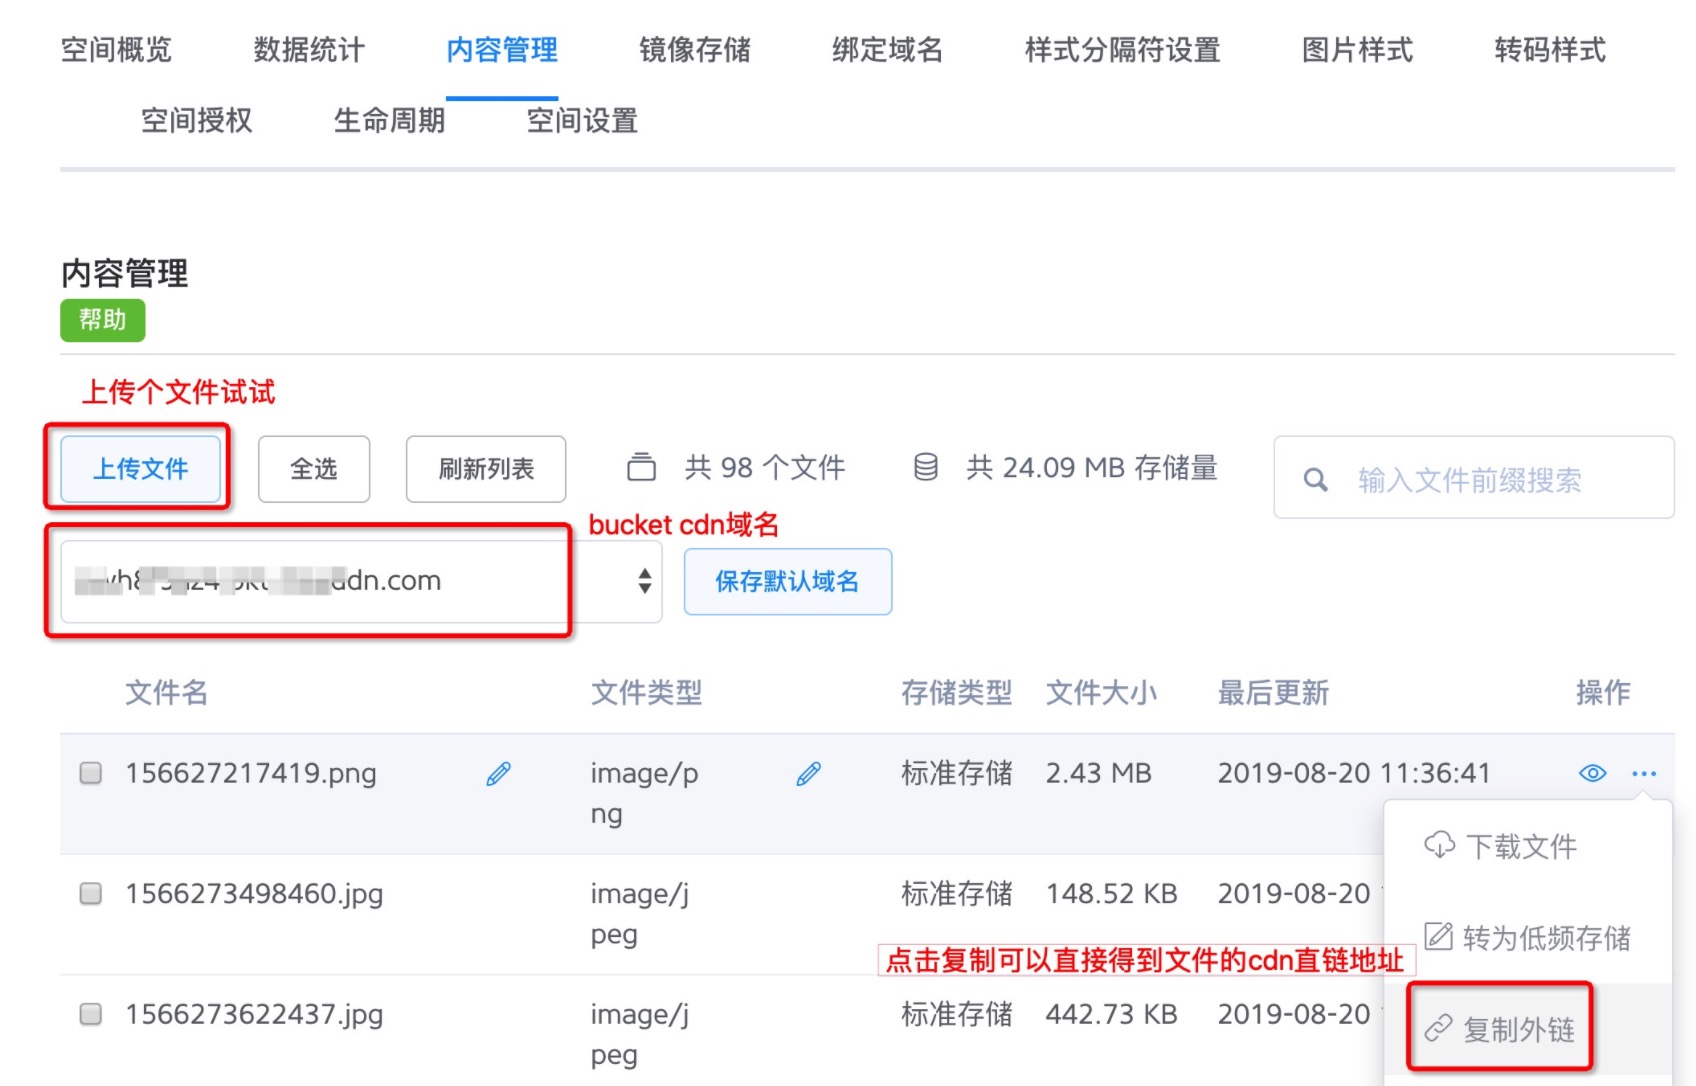
Task: Refresh list with 刷新列表 button
Action: 486,469
